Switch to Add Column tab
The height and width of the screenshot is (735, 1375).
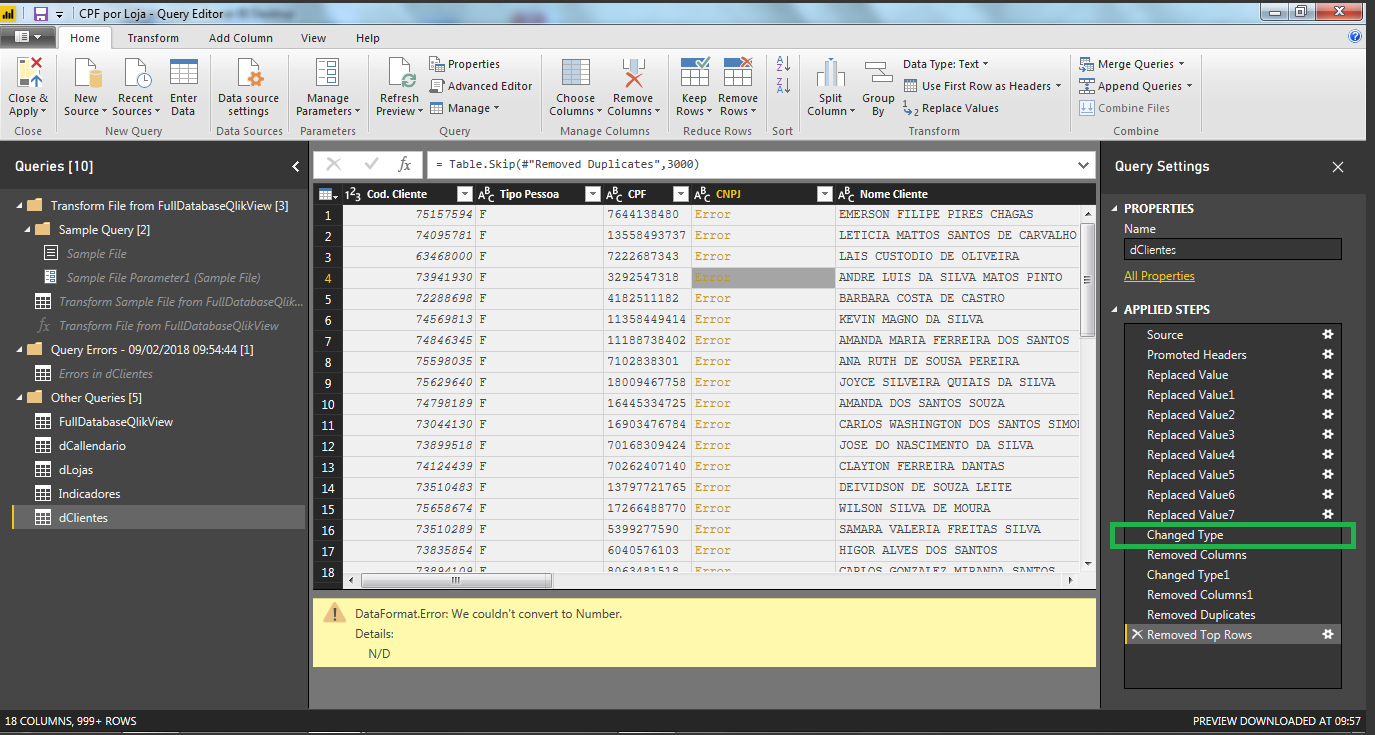241,38
